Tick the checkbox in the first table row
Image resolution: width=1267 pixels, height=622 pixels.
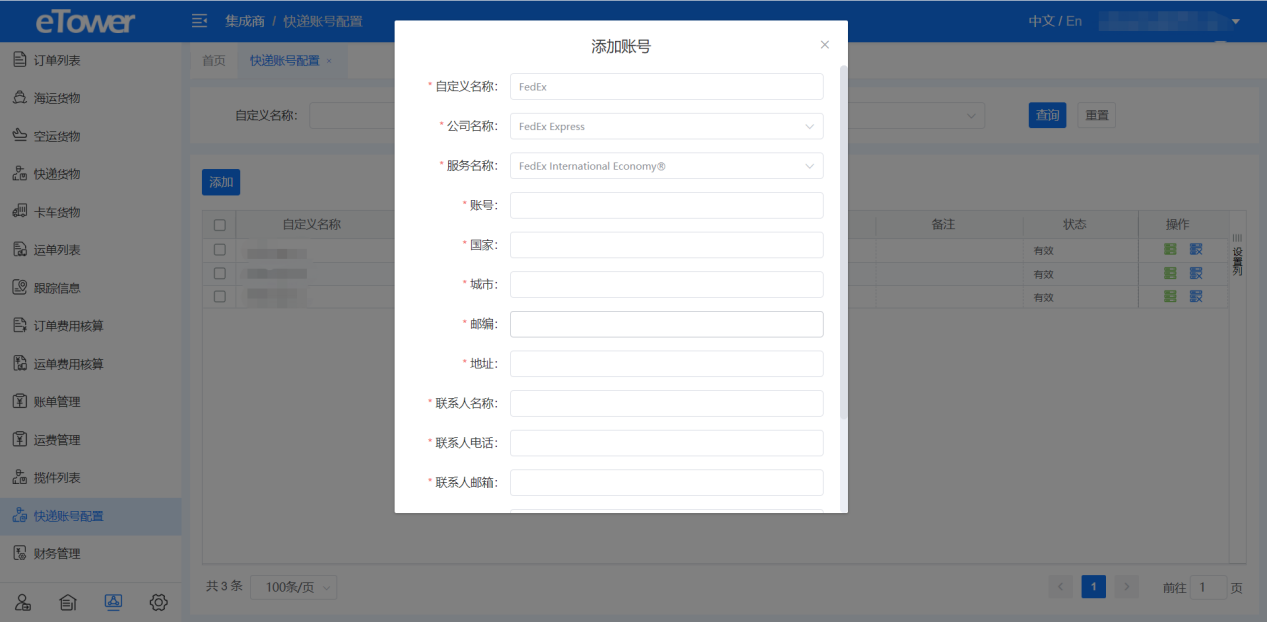tap(220, 249)
